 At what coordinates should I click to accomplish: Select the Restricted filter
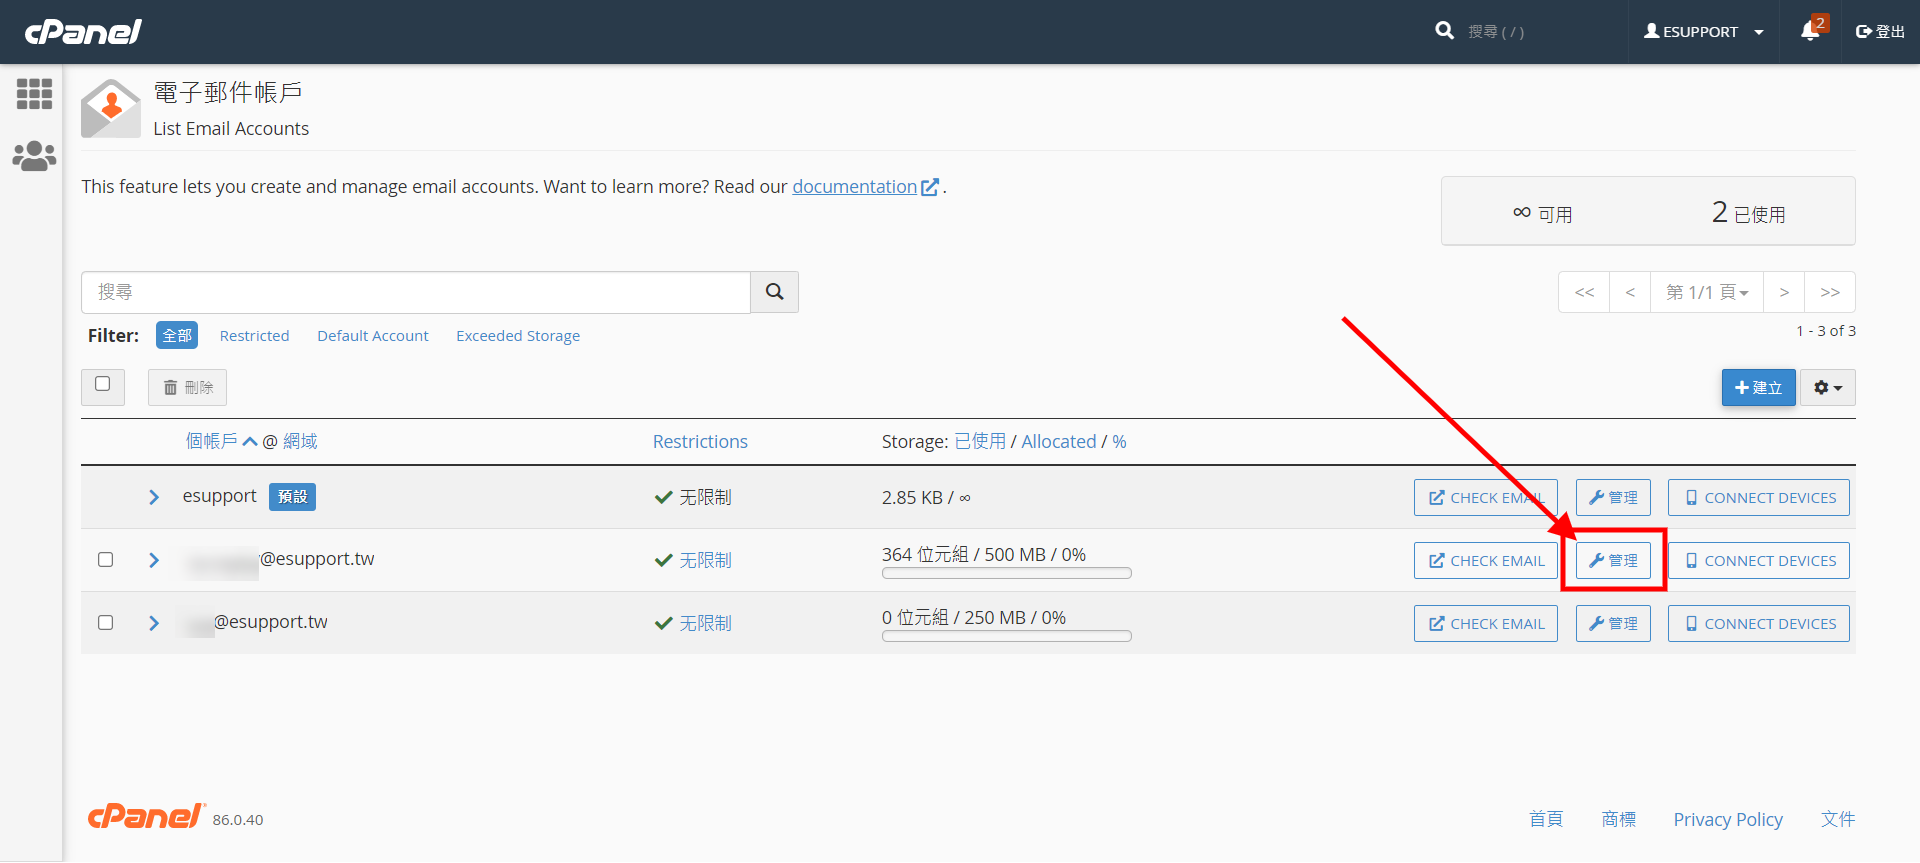254,336
